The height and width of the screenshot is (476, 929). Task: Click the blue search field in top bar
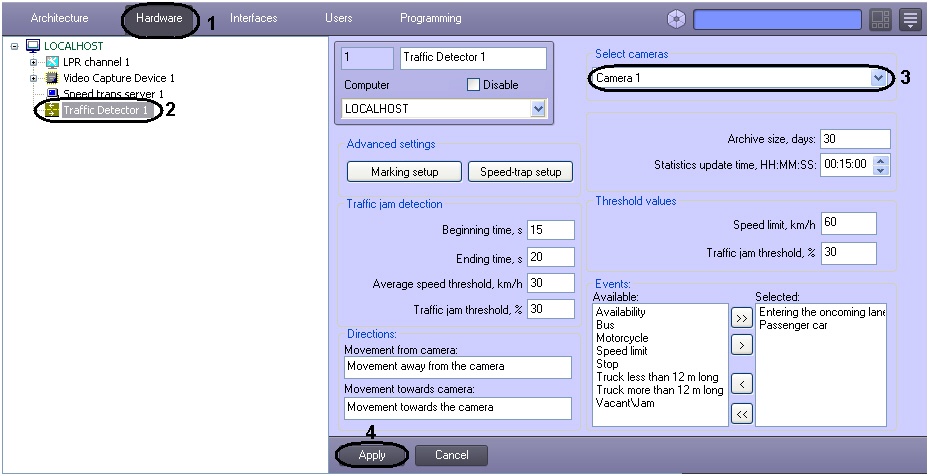point(777,20)
